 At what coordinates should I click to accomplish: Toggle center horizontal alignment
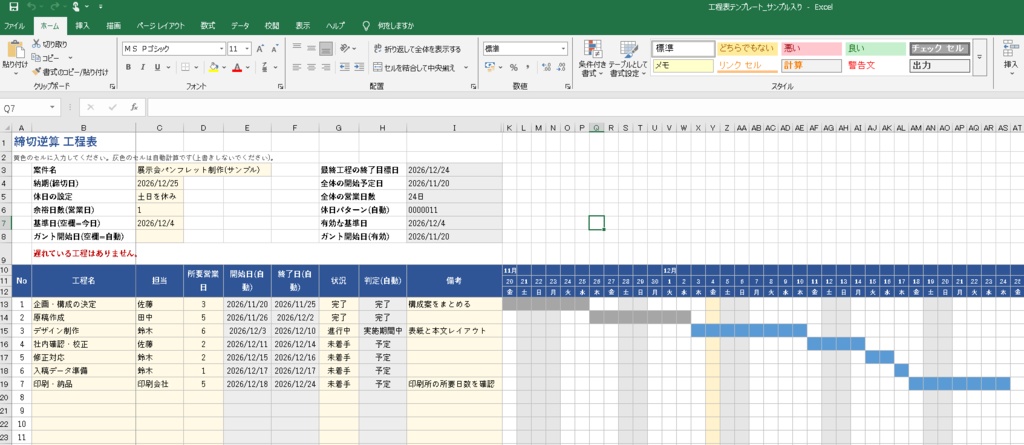point(312,67)
